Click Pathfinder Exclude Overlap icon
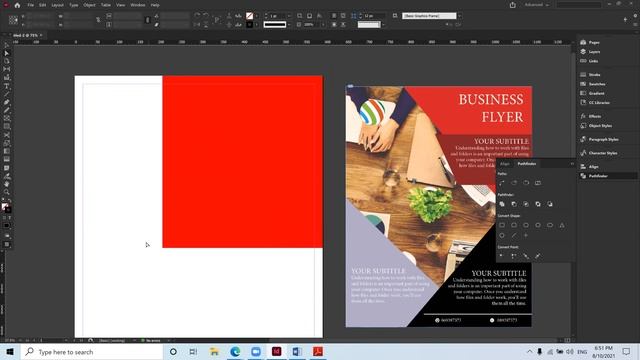Viewport: 640px width, 360px height. click(x=538, y=204)
